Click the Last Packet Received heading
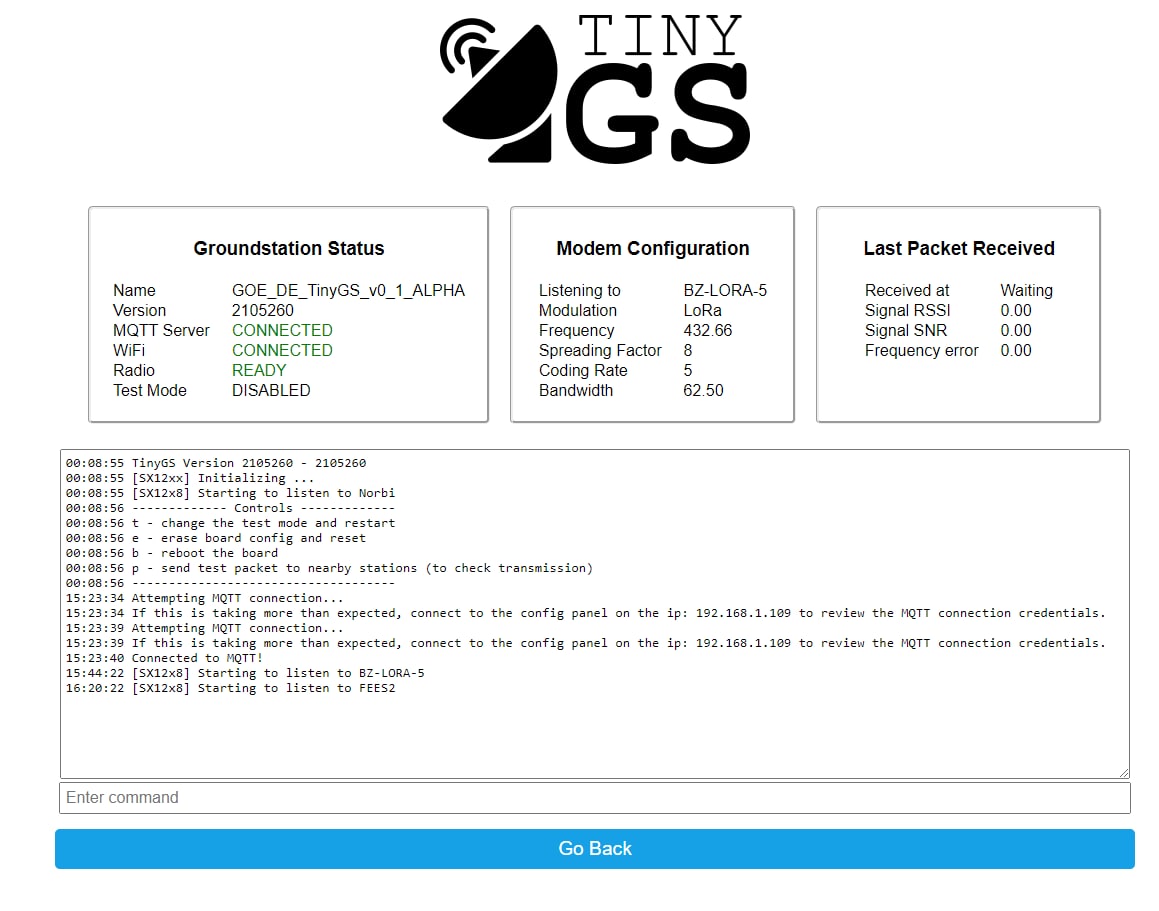This screenshot has height=911, width=1159. coord(958,249)
